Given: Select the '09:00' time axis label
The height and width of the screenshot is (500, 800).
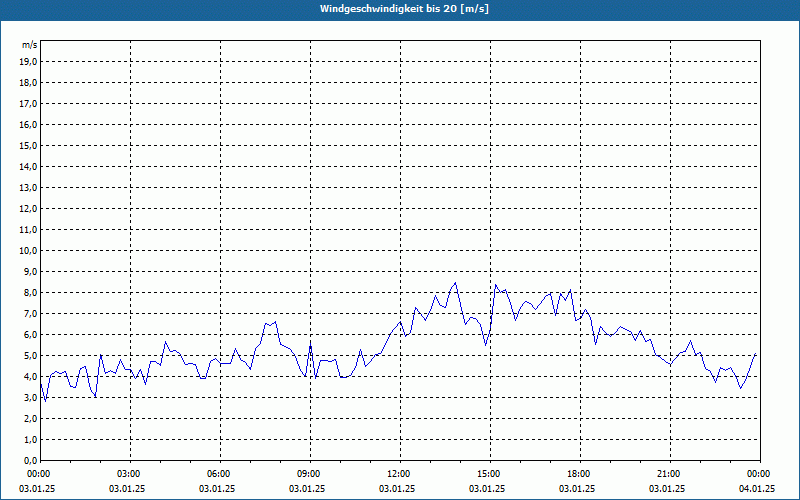Looking at the screenshot, I should tap(310, 474).
